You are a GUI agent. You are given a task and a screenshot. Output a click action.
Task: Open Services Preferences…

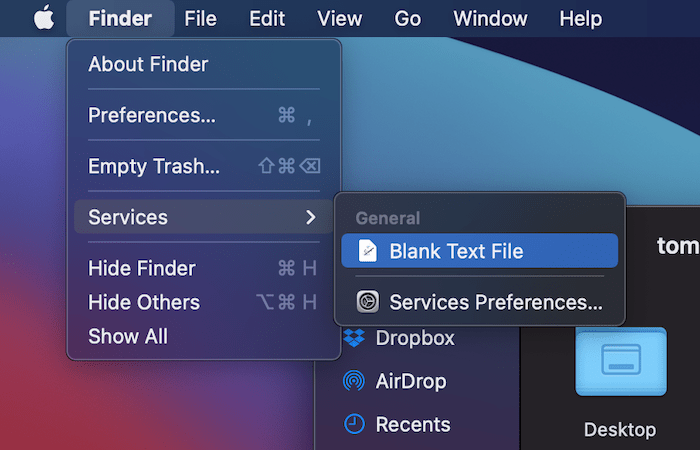(x=479, y=302)
